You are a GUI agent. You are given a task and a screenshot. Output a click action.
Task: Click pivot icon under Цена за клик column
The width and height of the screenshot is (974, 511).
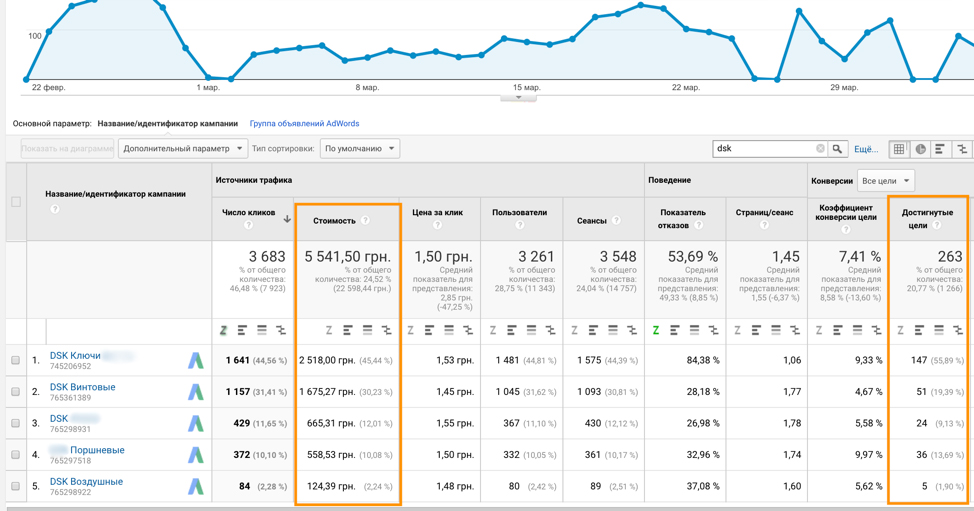[468, 330]
